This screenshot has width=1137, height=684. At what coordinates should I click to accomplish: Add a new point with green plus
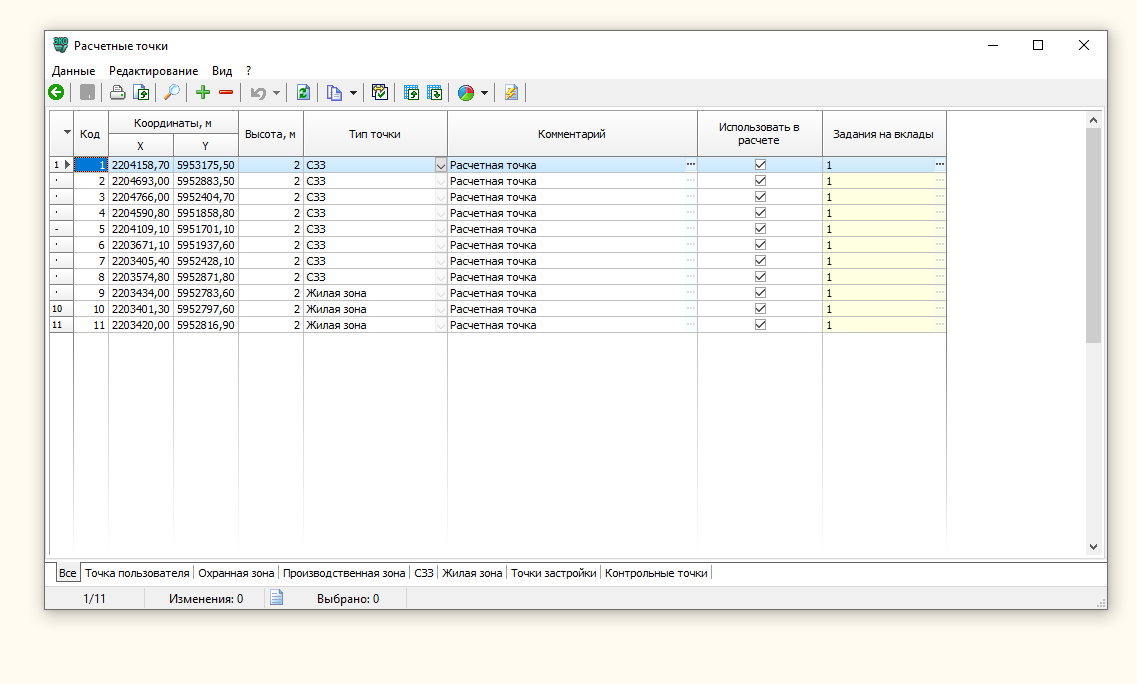(203, 93)
